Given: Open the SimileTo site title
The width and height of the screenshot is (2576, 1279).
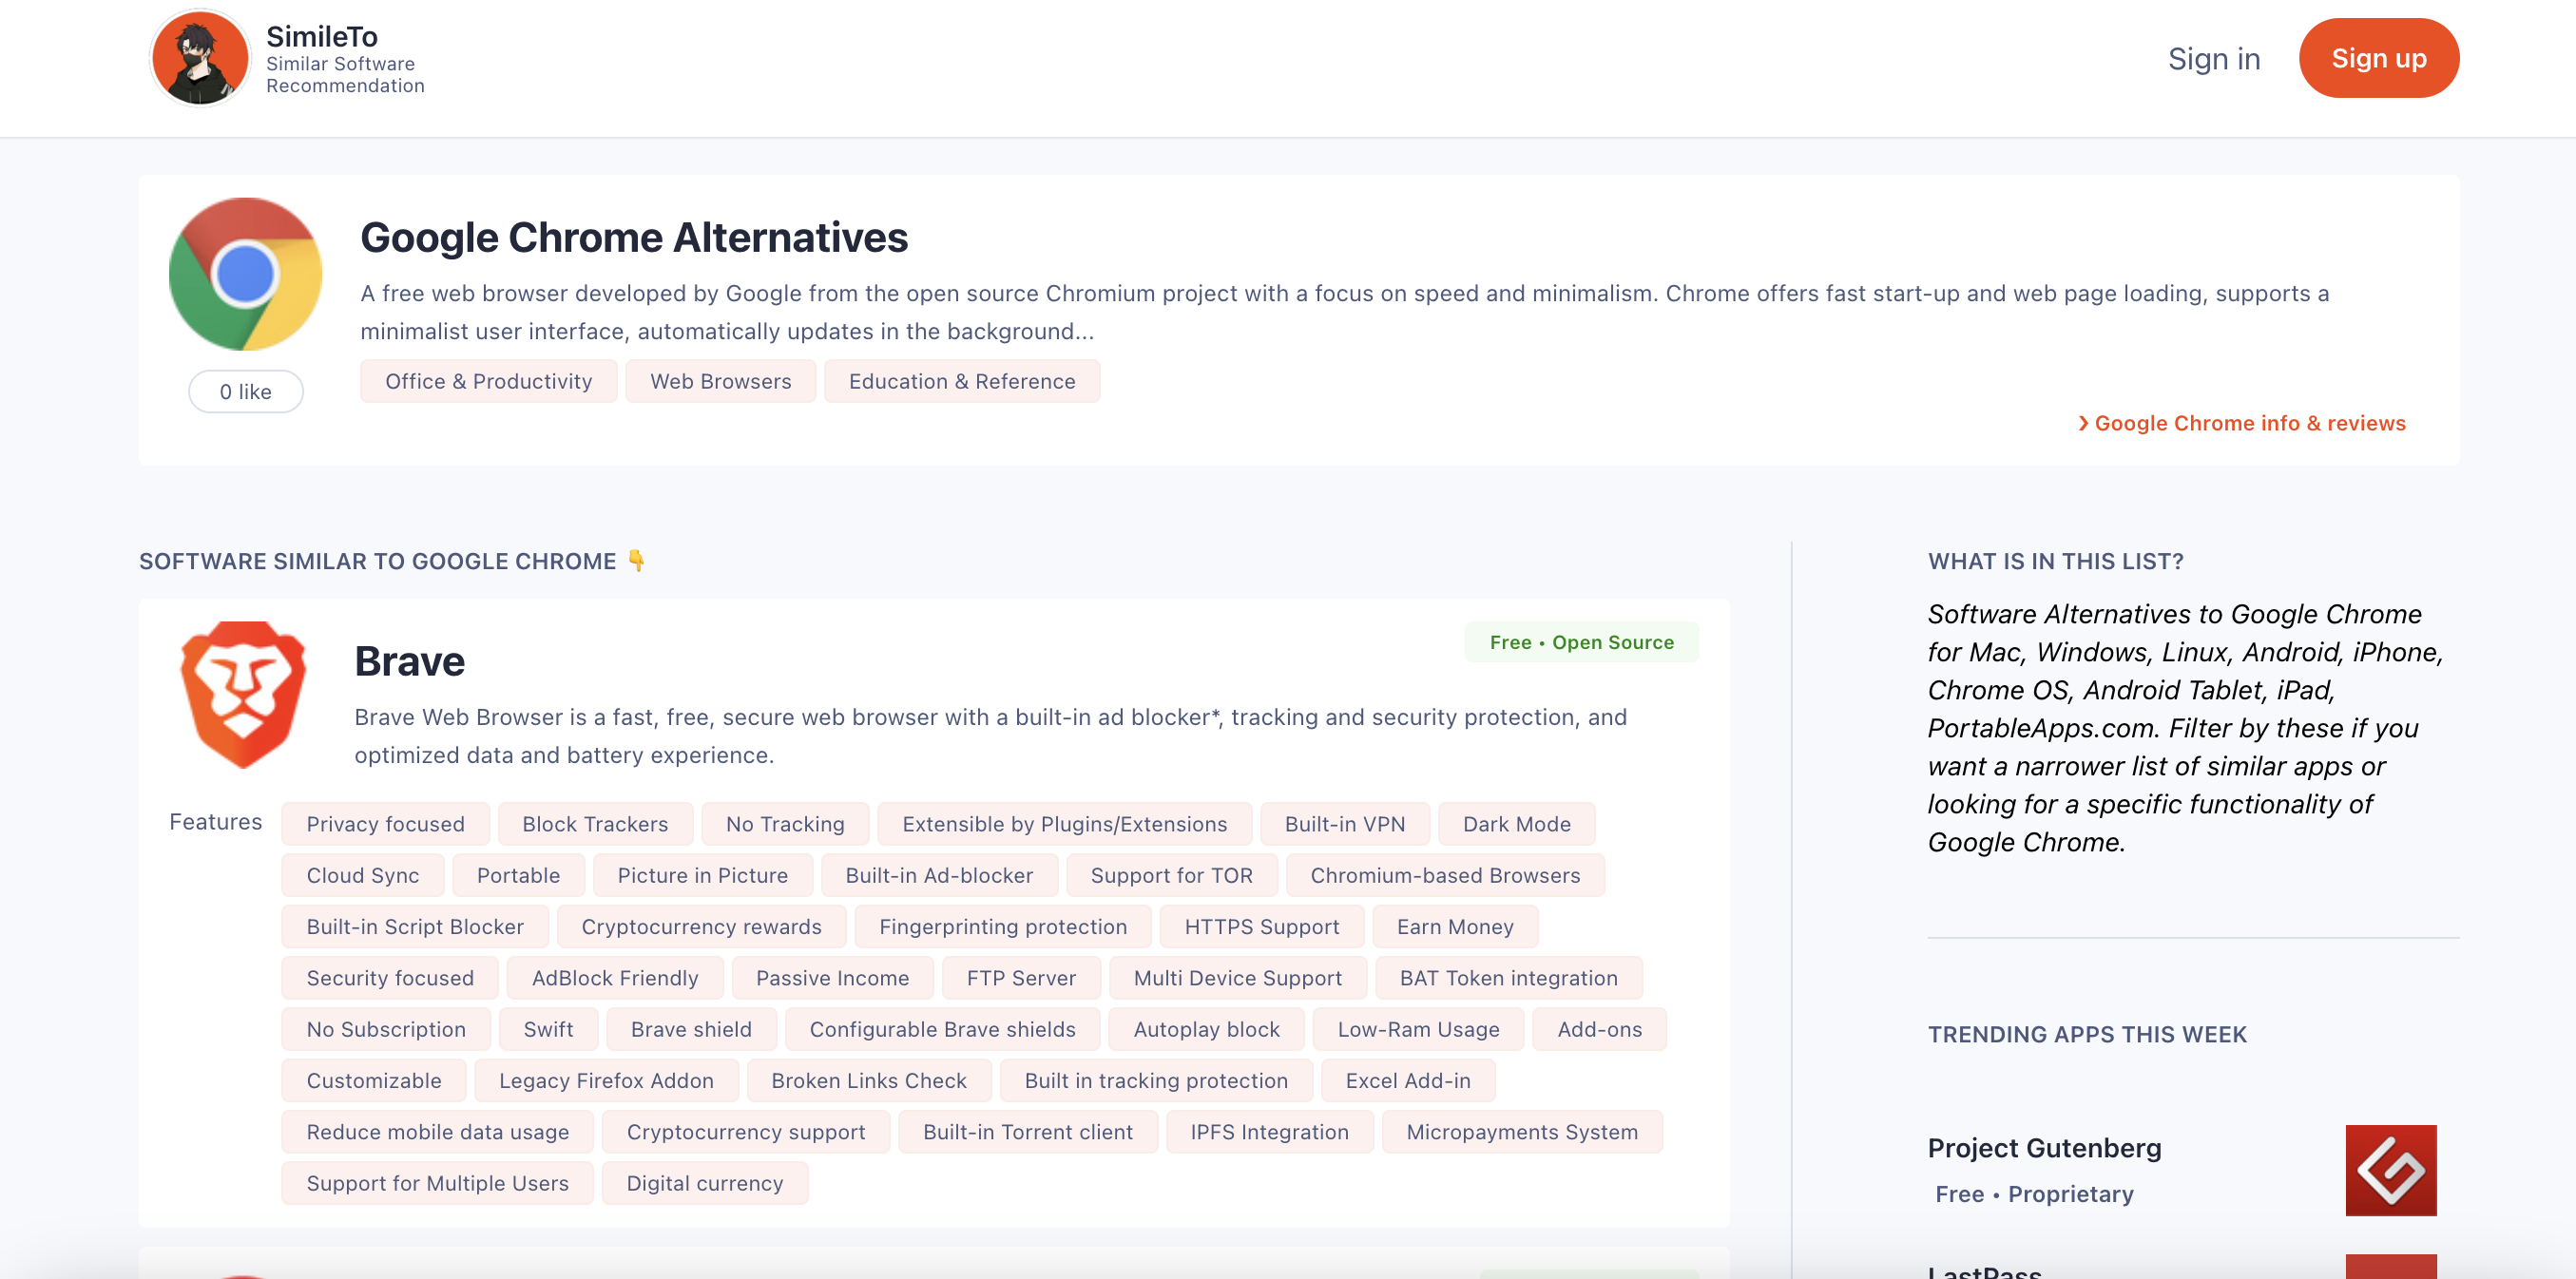Looking at the screenshot, I should (322, 36).
